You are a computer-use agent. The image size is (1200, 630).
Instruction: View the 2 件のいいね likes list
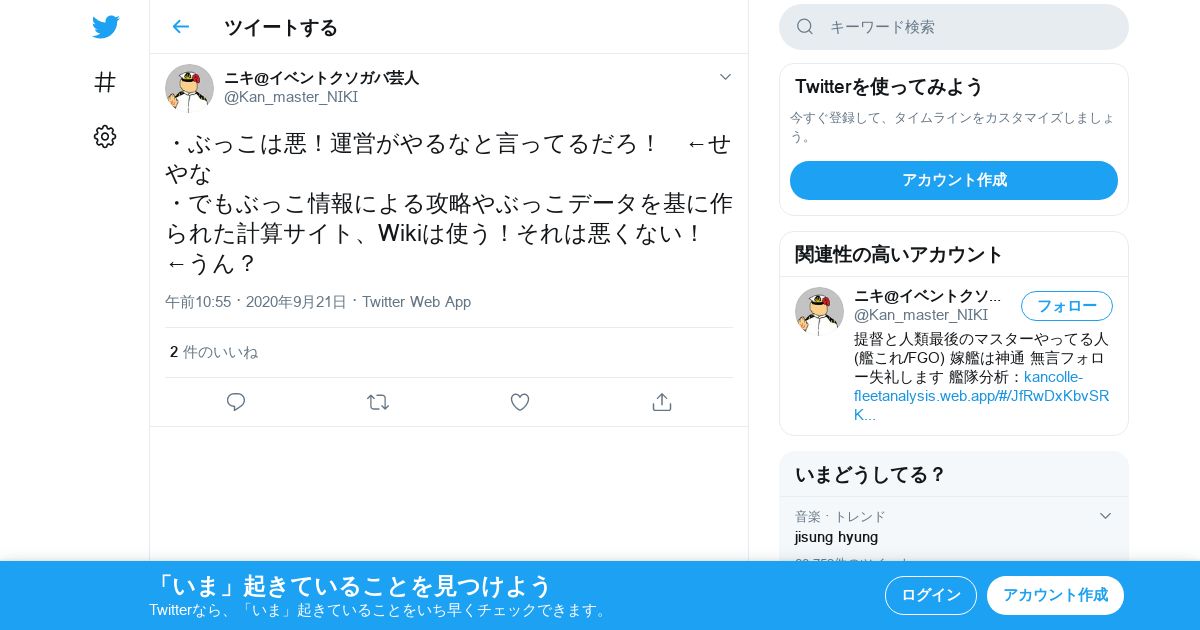pos(214,352)
